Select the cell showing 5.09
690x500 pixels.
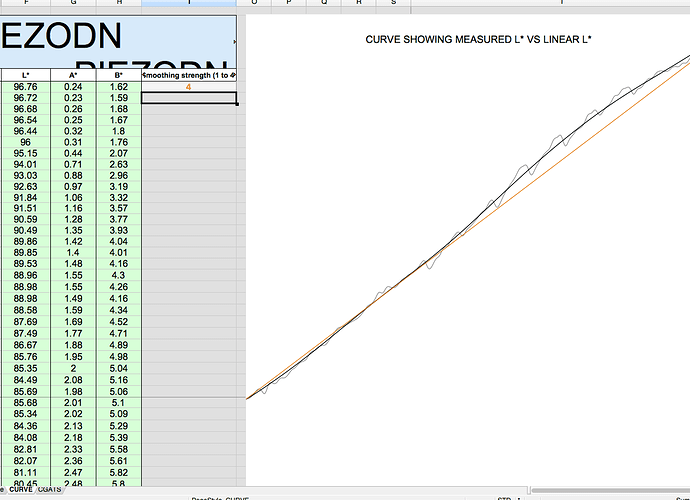[x=119, y=412]
